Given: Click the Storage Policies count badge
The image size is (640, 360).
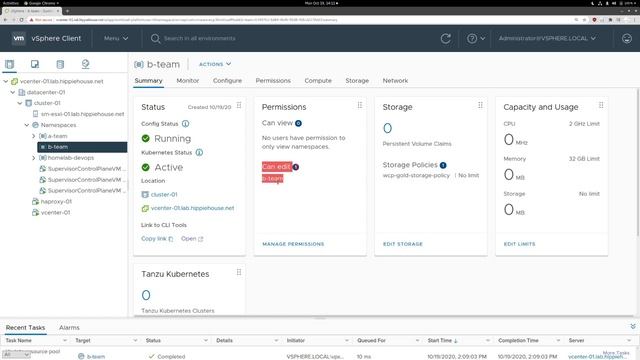Looking at the screenshot, I should pyautogui.click(x=443, y=165).
